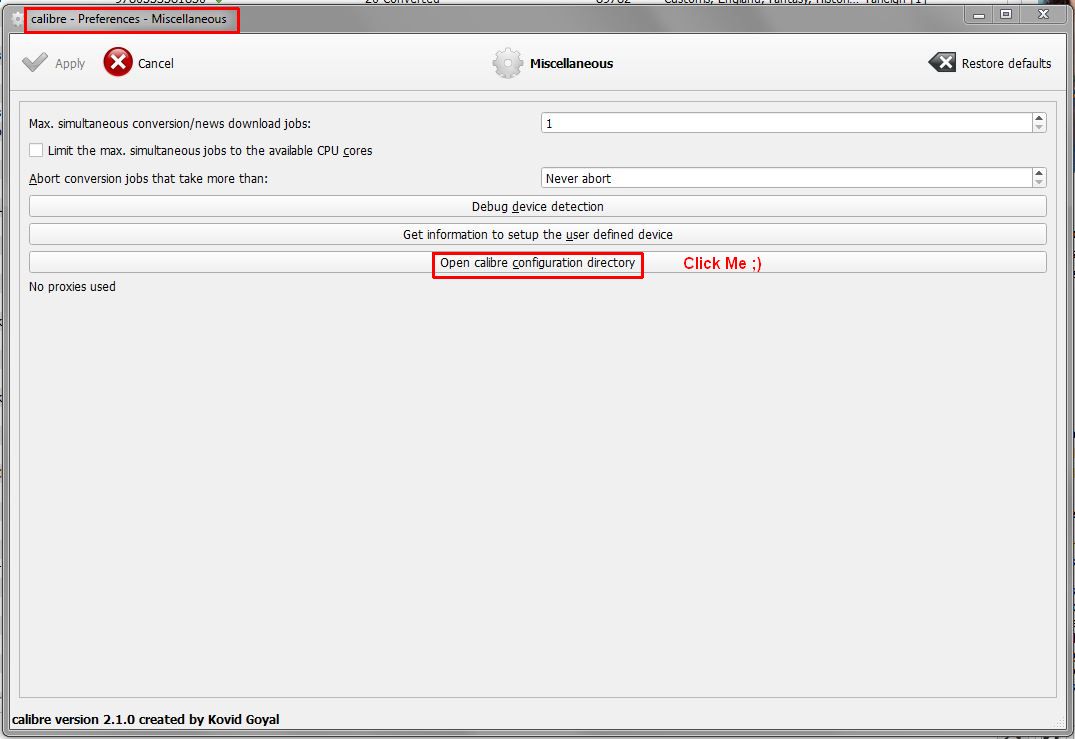Image resolution: width=1075 pixels, height=739 pixels.
Task: Minimize the Preferences window
Action: point(979,14)
